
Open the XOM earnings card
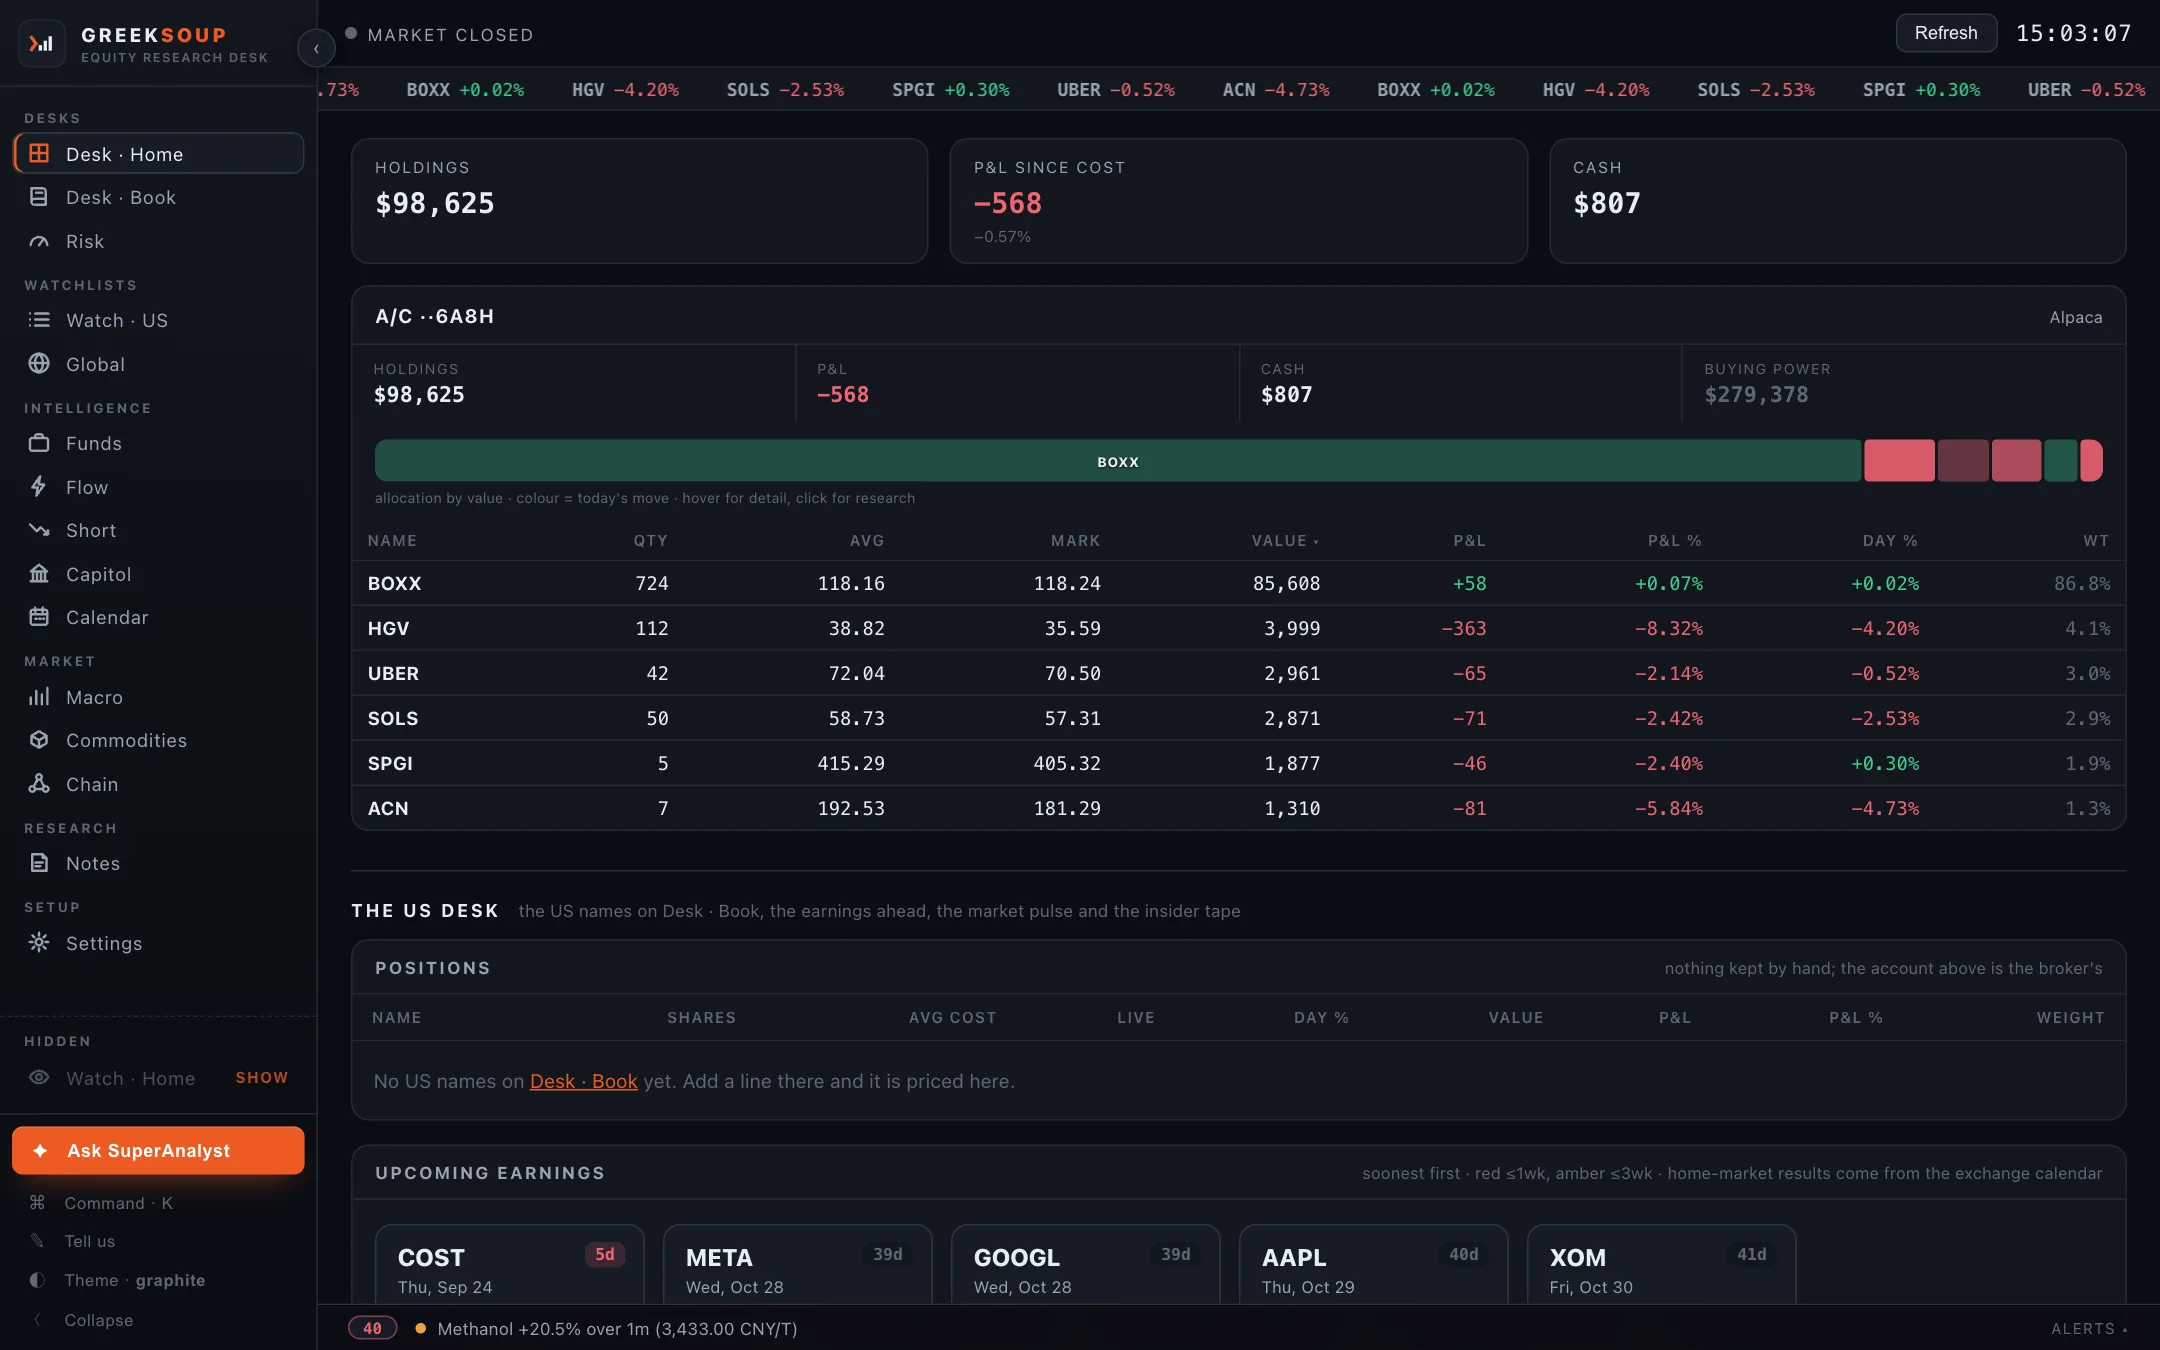pos(1662,1263)
